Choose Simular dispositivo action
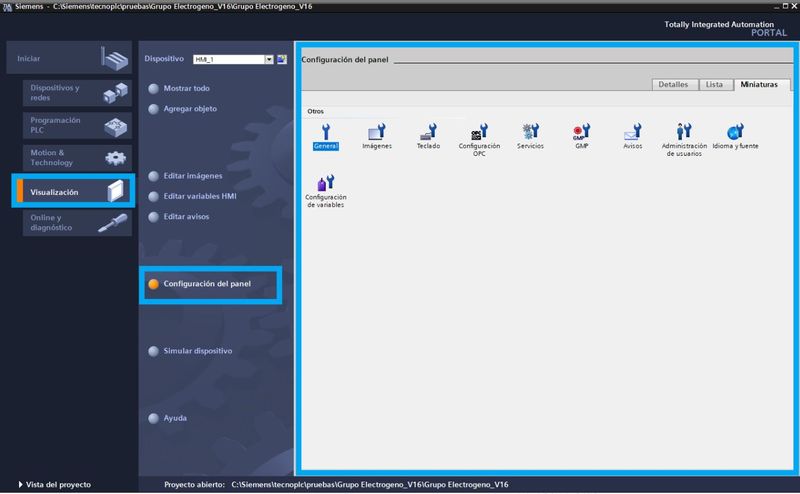 click(190, 351)
